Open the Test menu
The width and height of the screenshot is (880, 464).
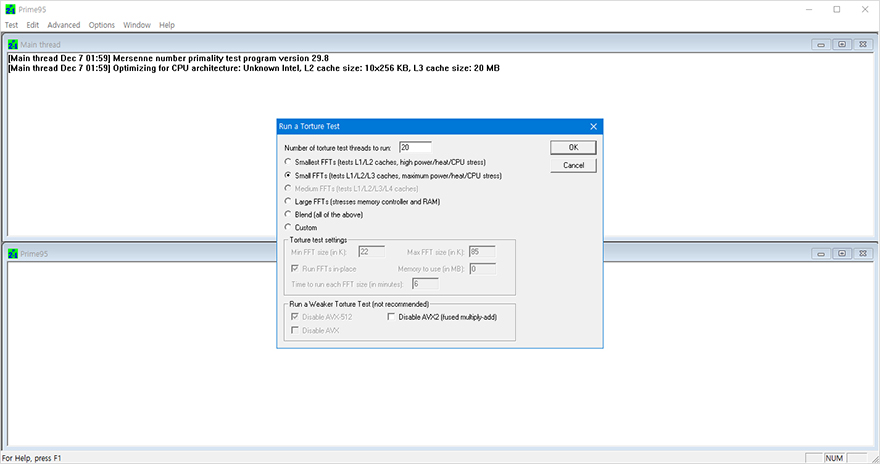11,25
